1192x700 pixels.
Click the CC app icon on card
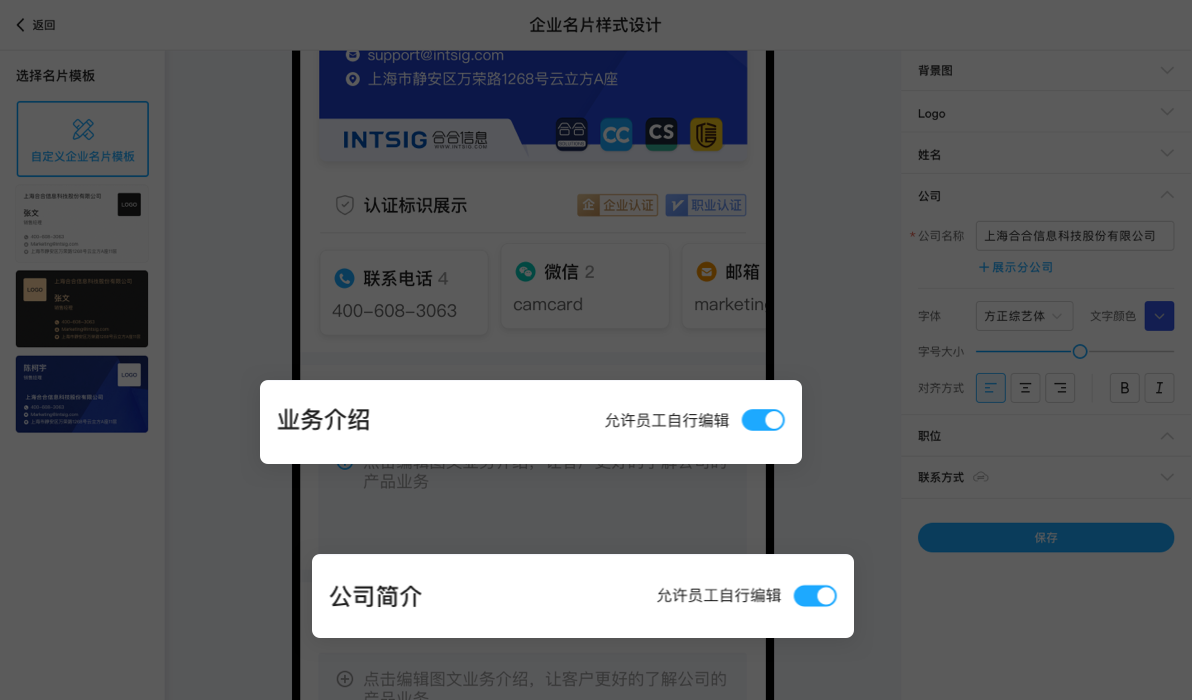tap(616, 135)
